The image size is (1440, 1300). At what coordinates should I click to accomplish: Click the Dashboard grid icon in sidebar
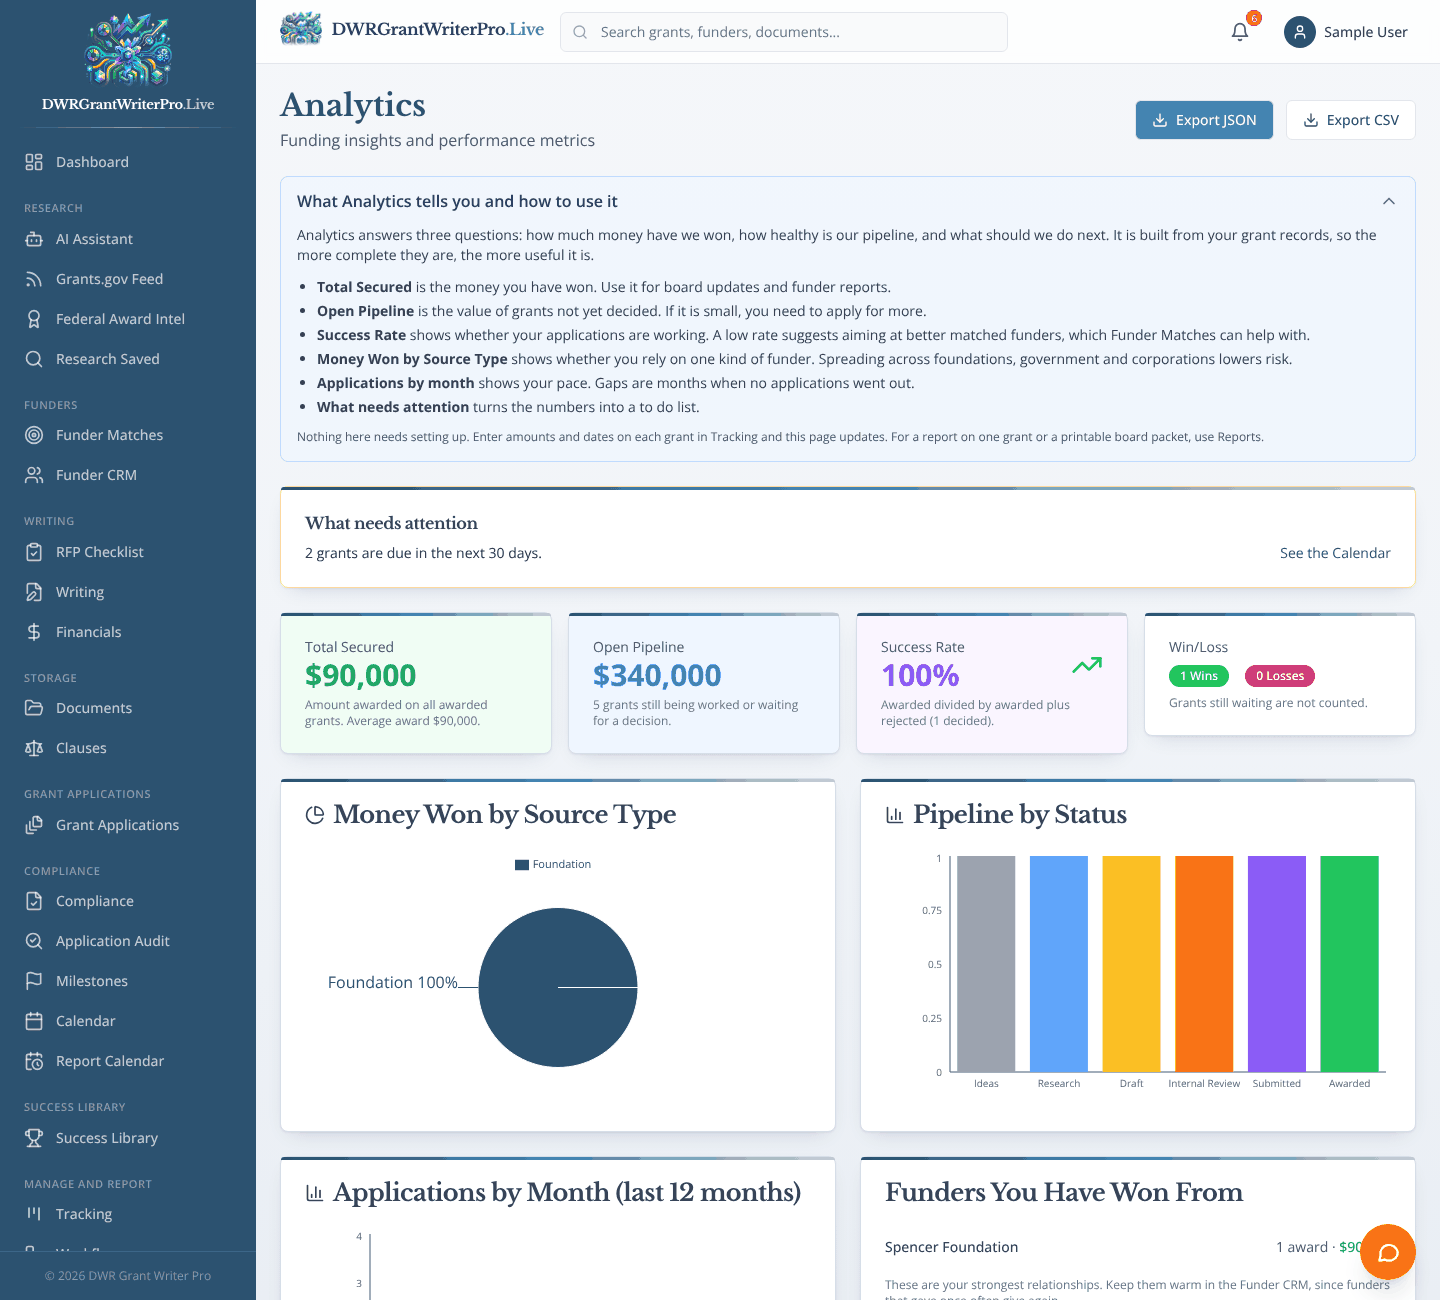pyautogui.click(x=34, y=162)
